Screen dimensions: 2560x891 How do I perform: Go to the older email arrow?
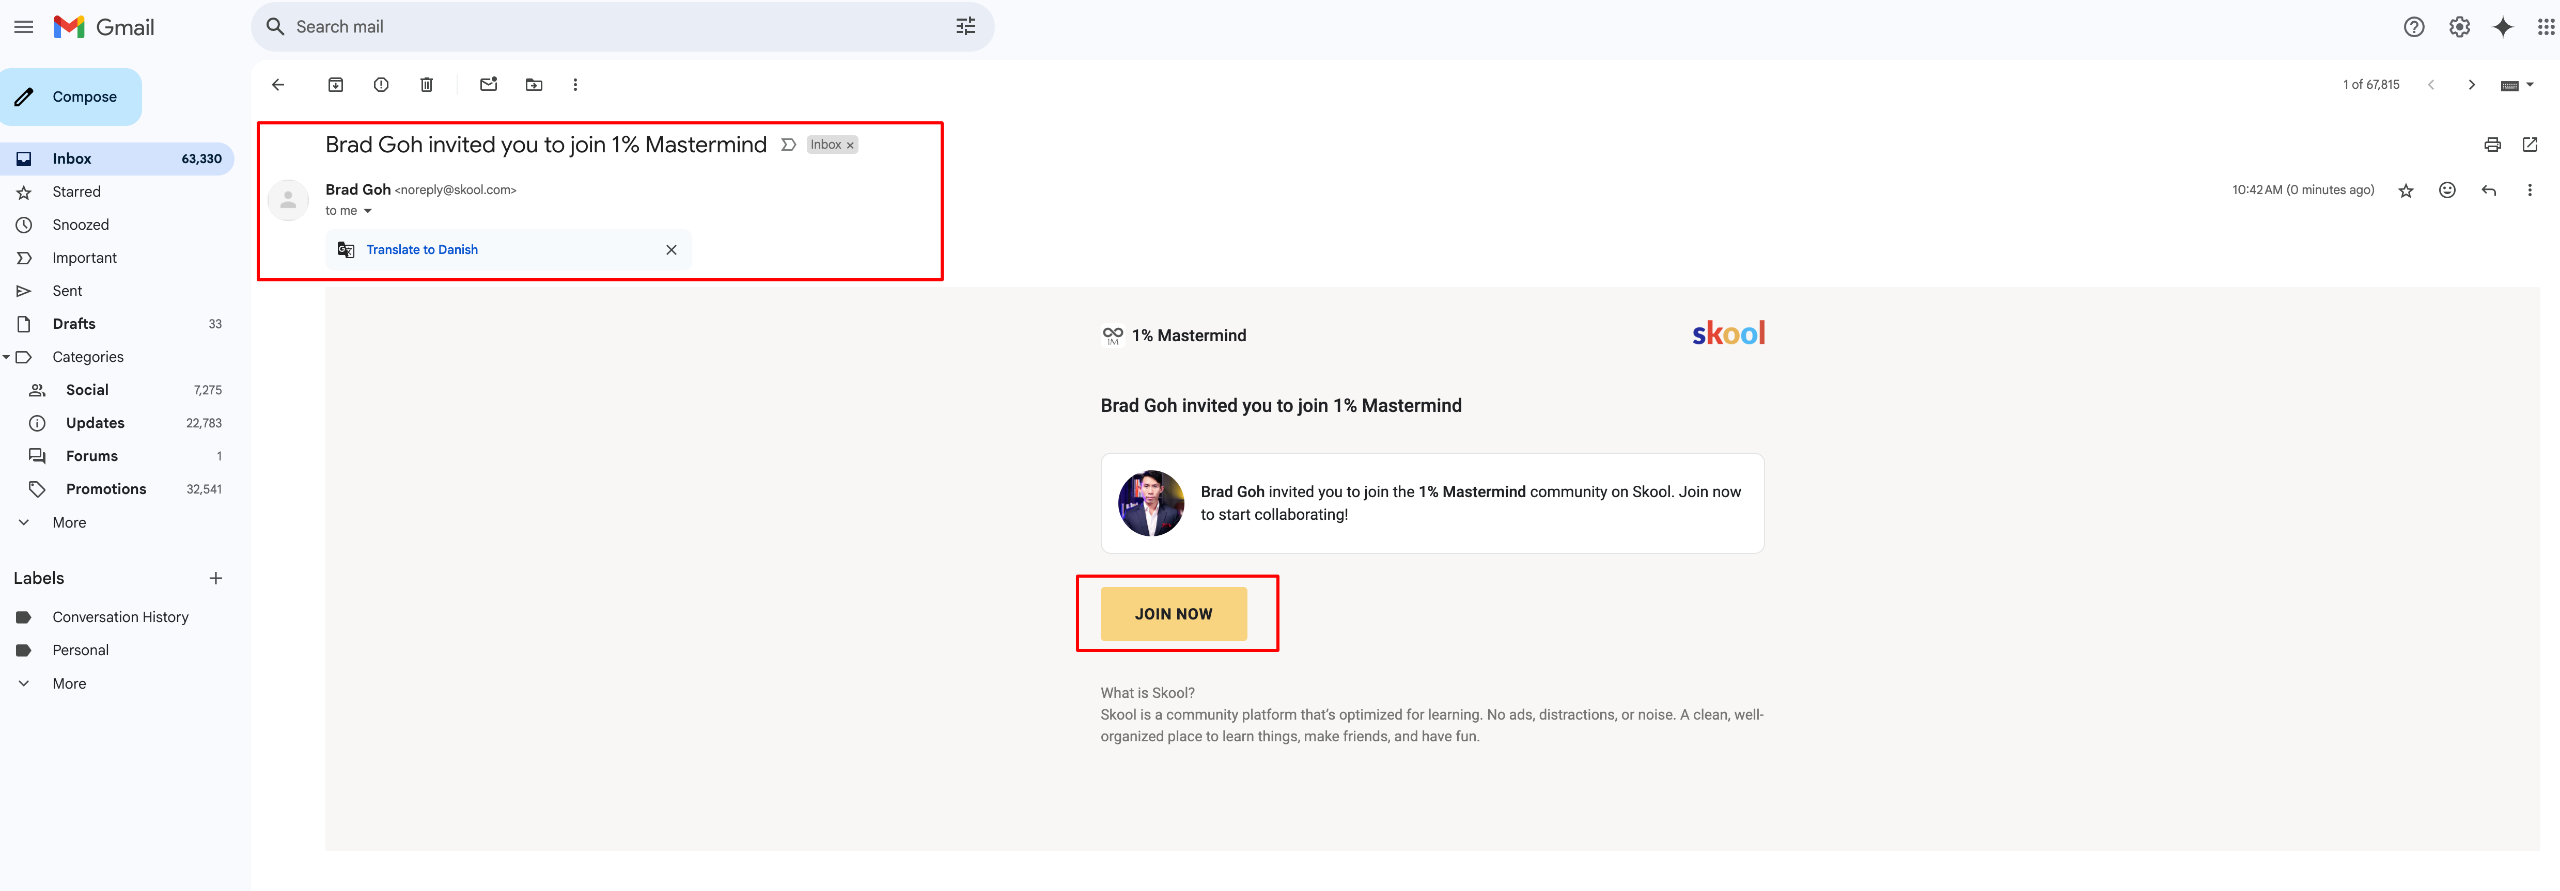point(2472,85)
